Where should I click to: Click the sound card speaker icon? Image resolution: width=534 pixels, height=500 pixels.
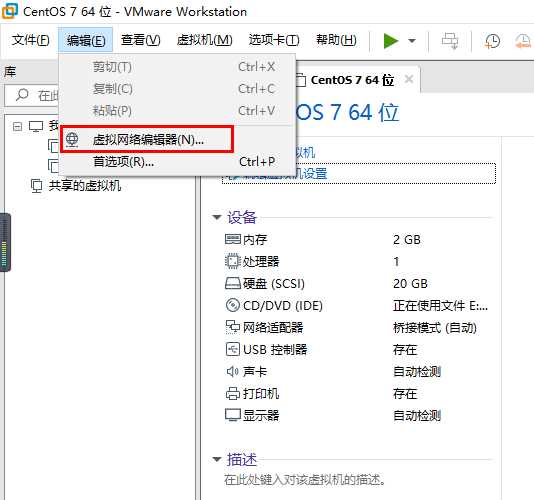pos(232,371)
